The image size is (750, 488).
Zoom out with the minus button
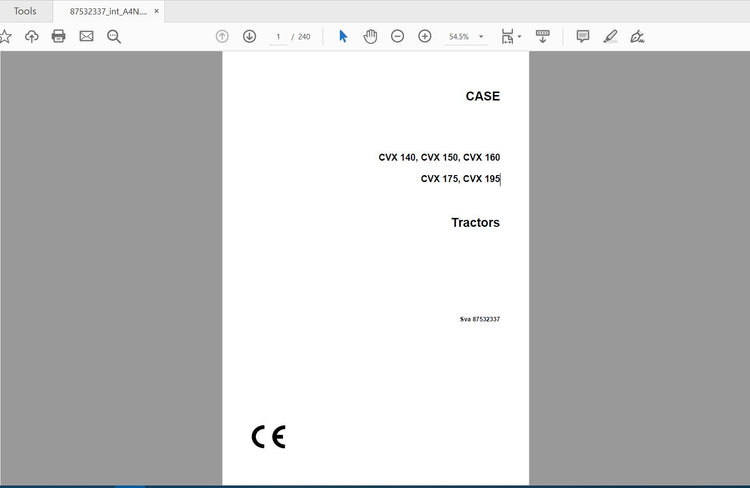click(397, 36)
